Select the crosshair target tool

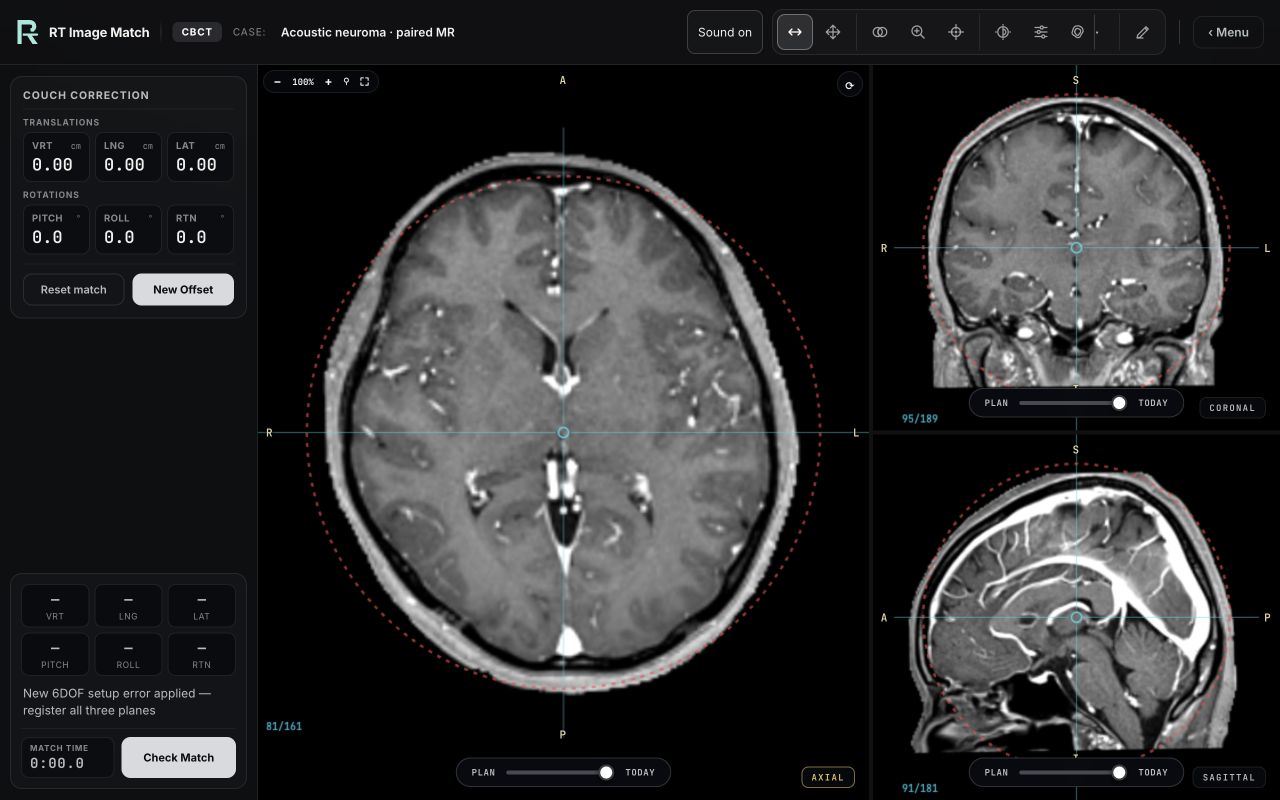point(956,32)
